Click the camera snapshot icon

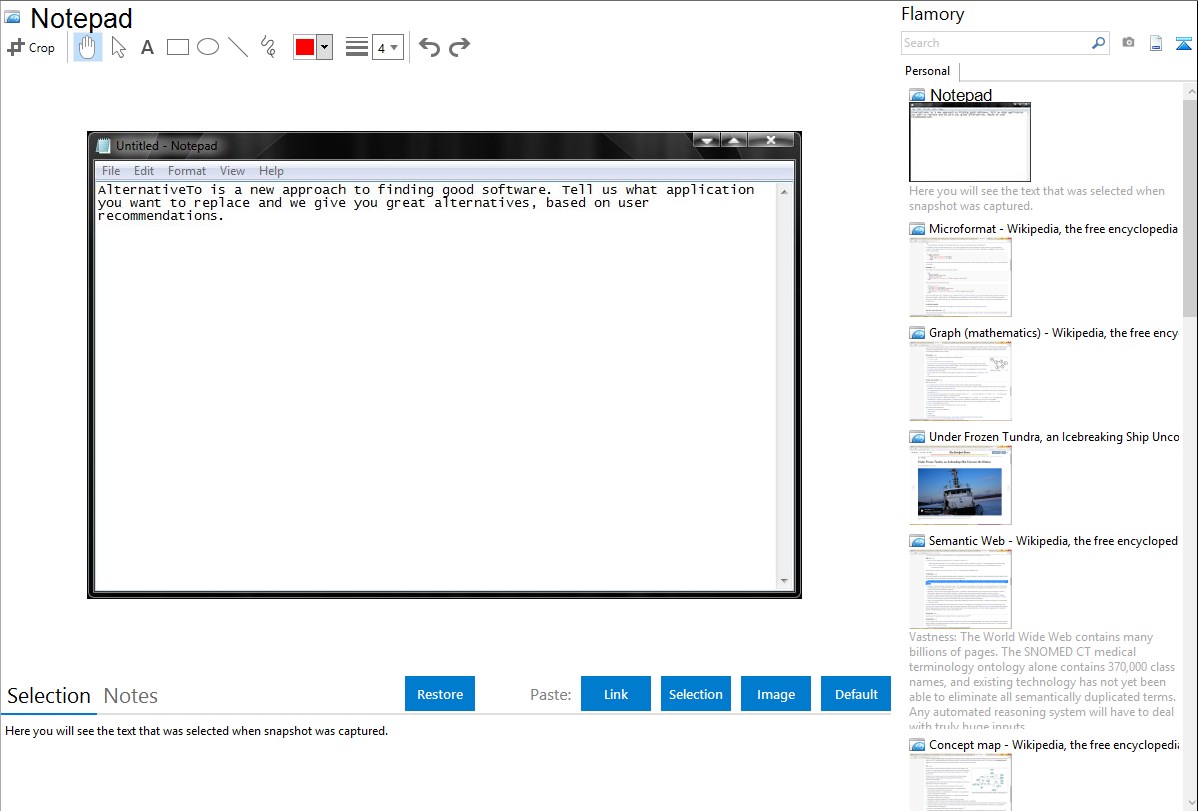tap(1128, 43)
